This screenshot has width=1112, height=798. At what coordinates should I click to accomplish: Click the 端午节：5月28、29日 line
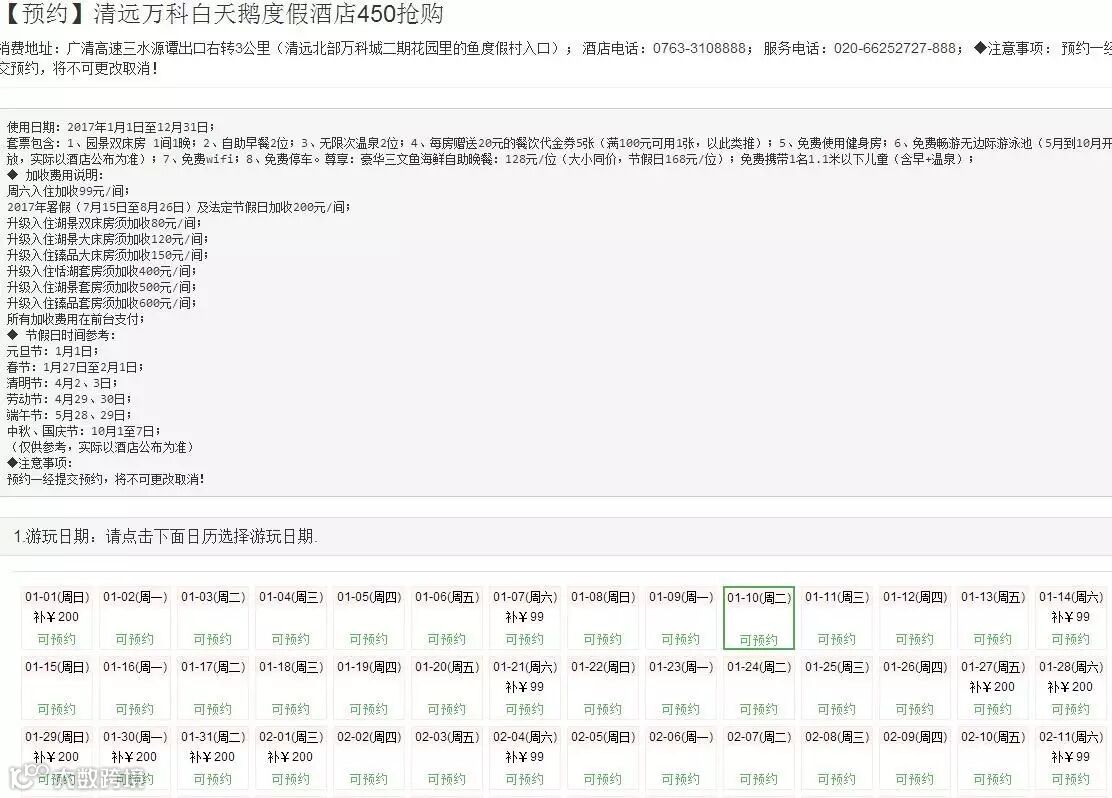[x=69, y=415]
